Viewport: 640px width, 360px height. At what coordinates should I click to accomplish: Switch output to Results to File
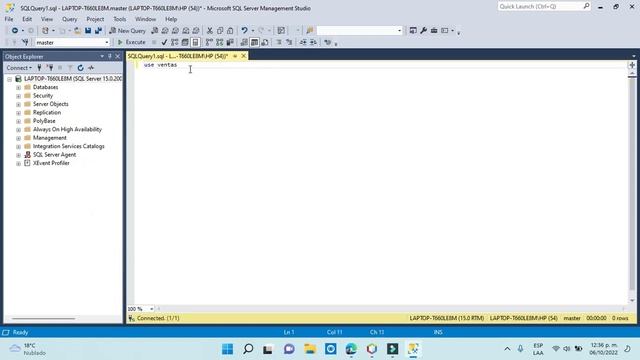(264, 42)
